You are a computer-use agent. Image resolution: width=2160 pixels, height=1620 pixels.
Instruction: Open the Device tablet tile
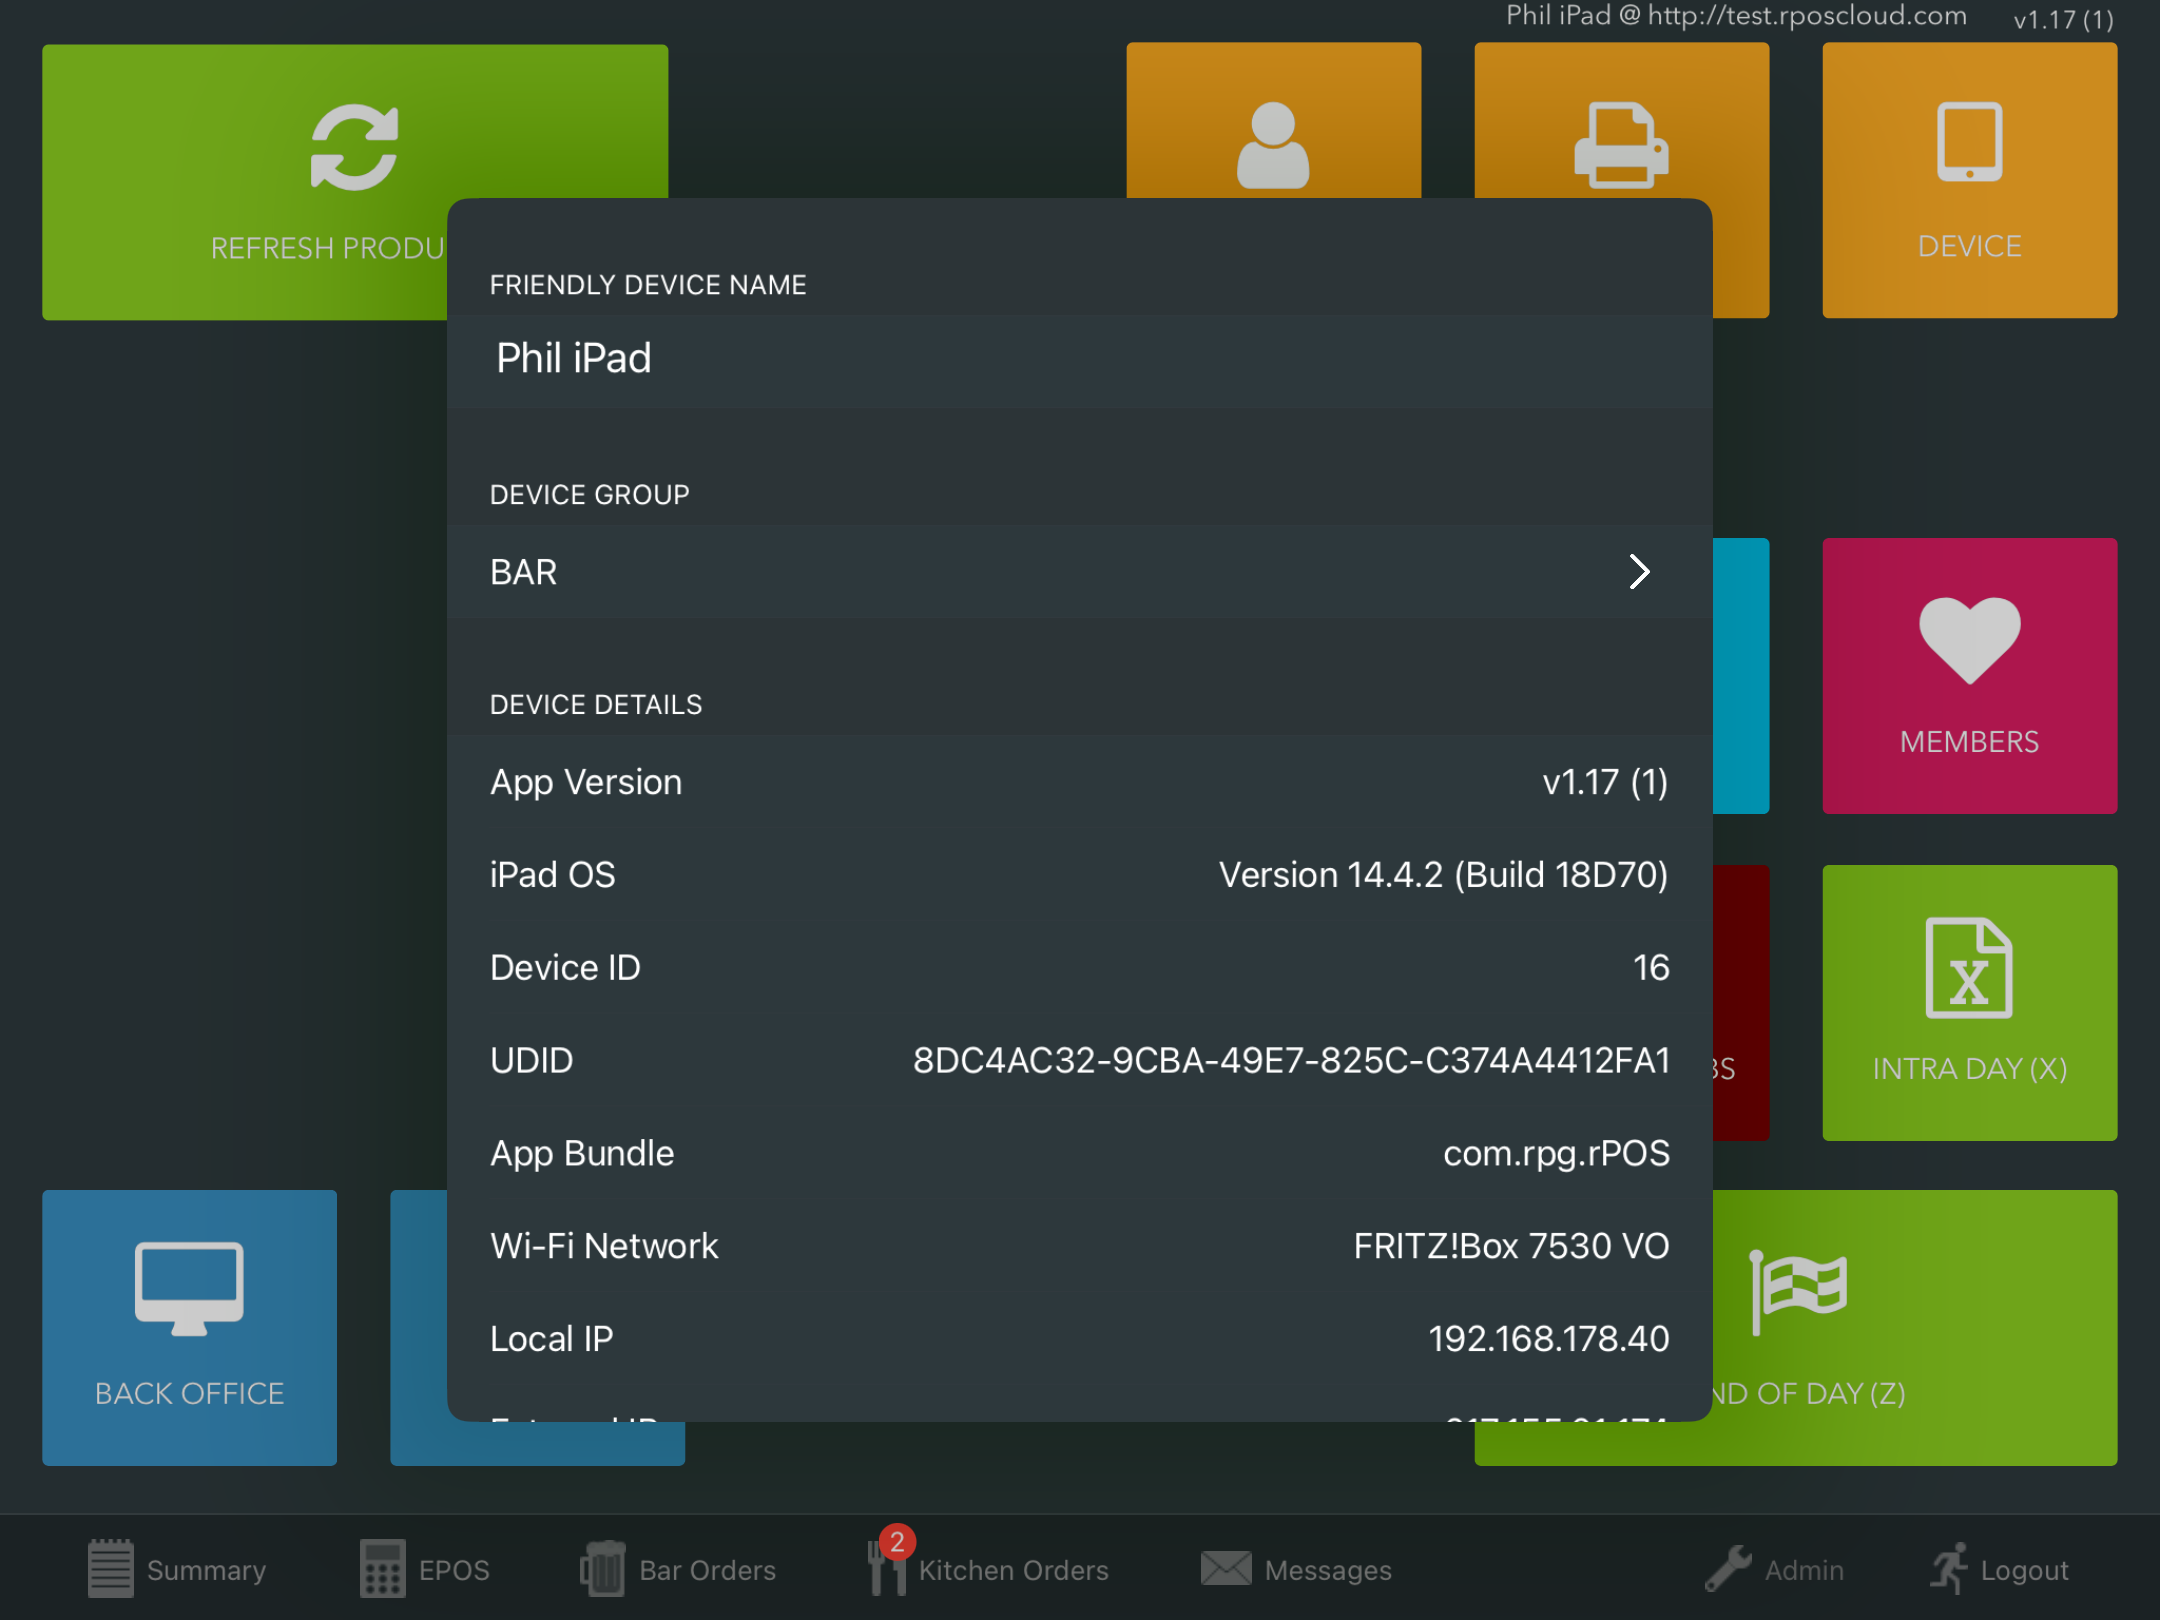tap(1968, 180)
